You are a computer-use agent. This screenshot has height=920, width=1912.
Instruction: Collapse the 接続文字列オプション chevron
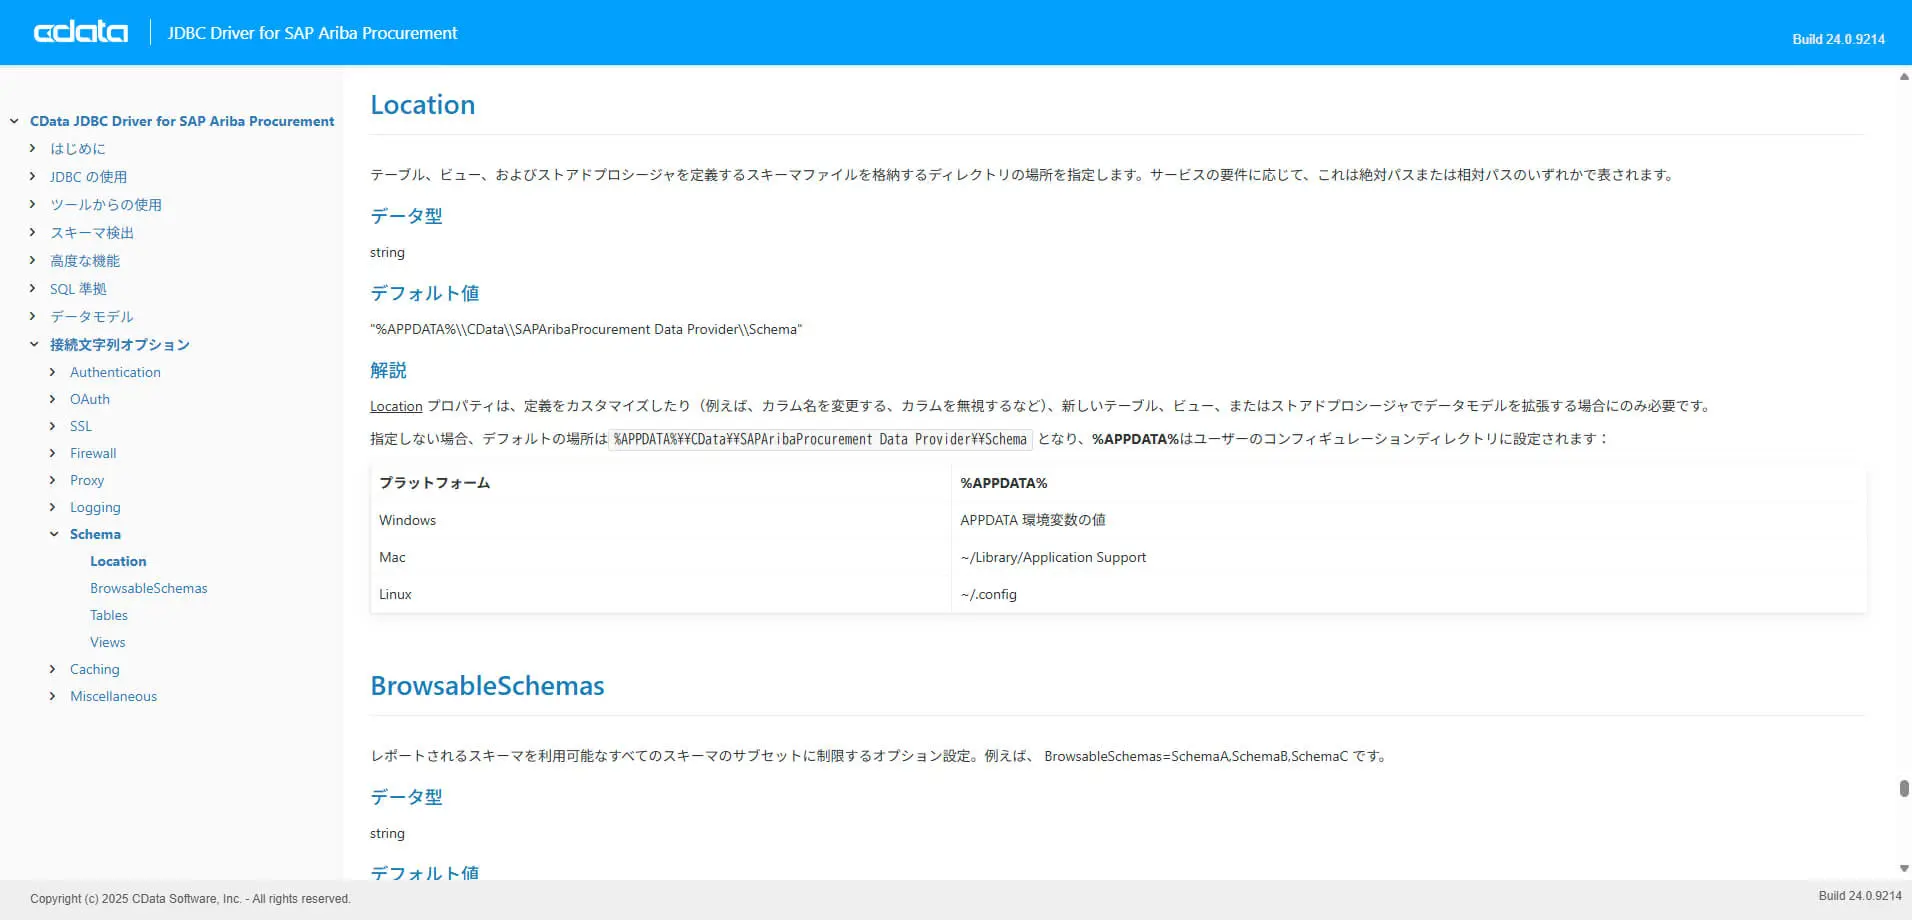(x=33, y=344)
